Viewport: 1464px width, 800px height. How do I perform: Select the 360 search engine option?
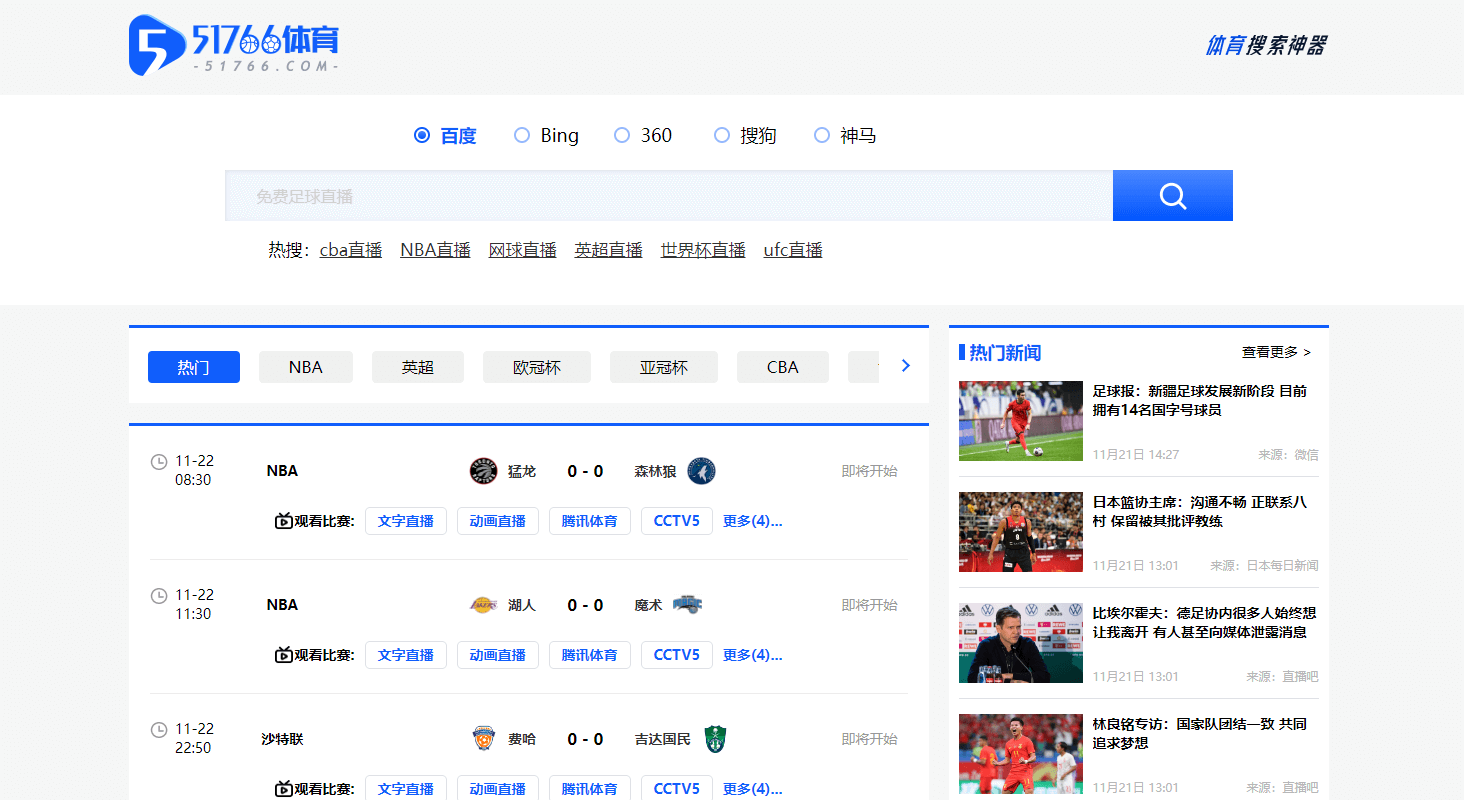pos(622,135)
